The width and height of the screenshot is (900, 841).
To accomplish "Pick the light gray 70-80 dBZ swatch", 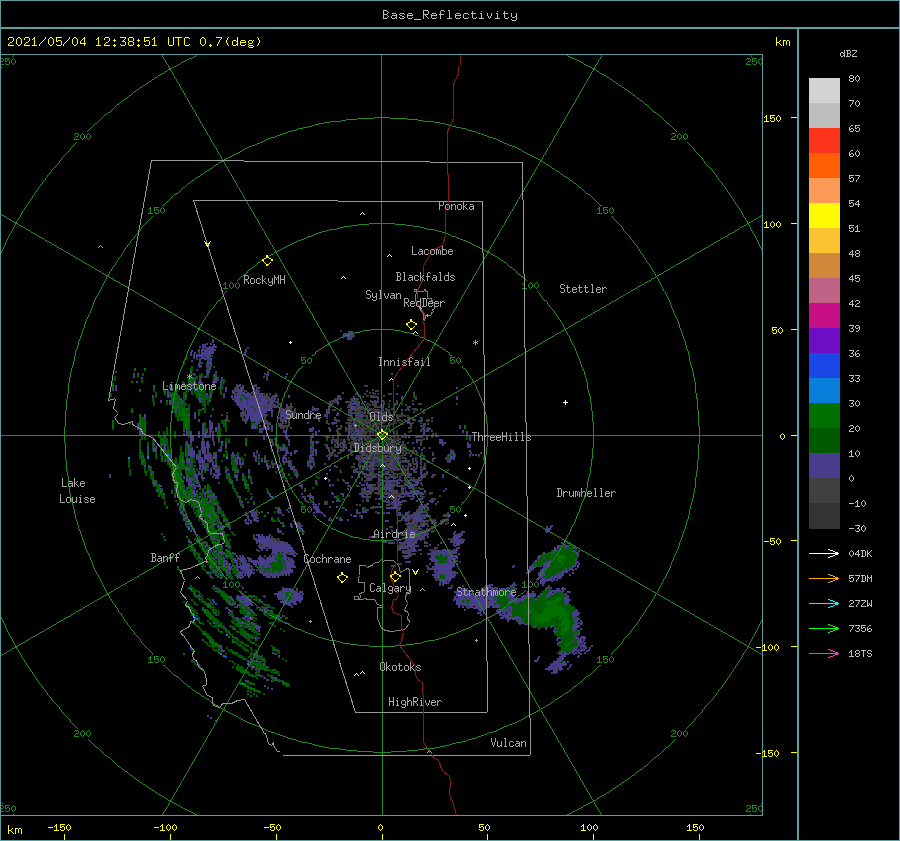I will pyautogui.click(x=824, y=91).
